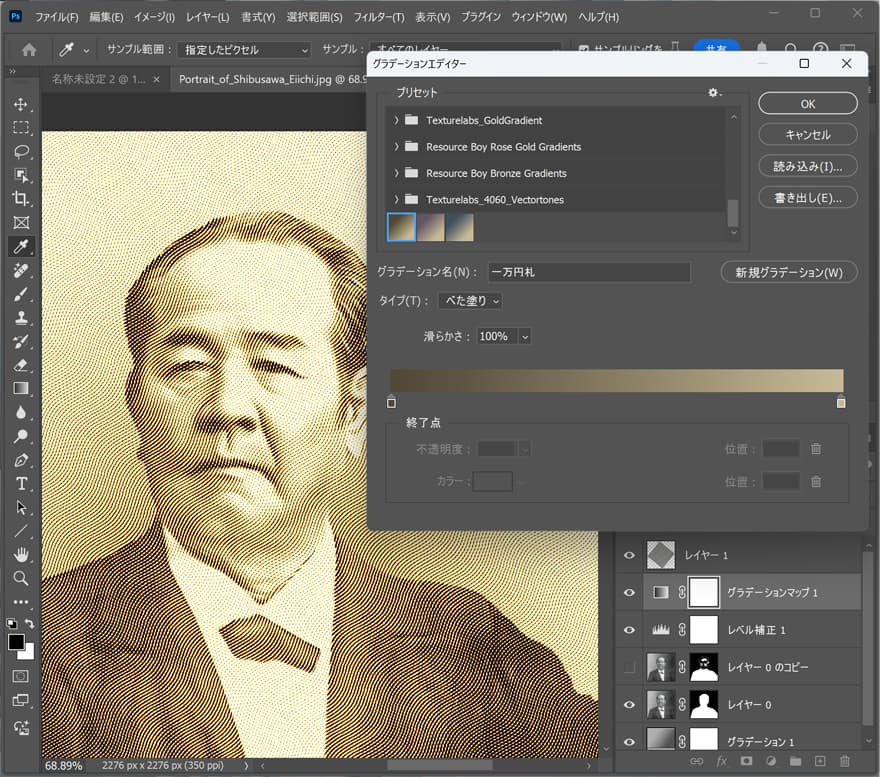Select the Spot Healing Brush tool
Image resolution: width=880 pixels, height=777 pixels.
21,271
